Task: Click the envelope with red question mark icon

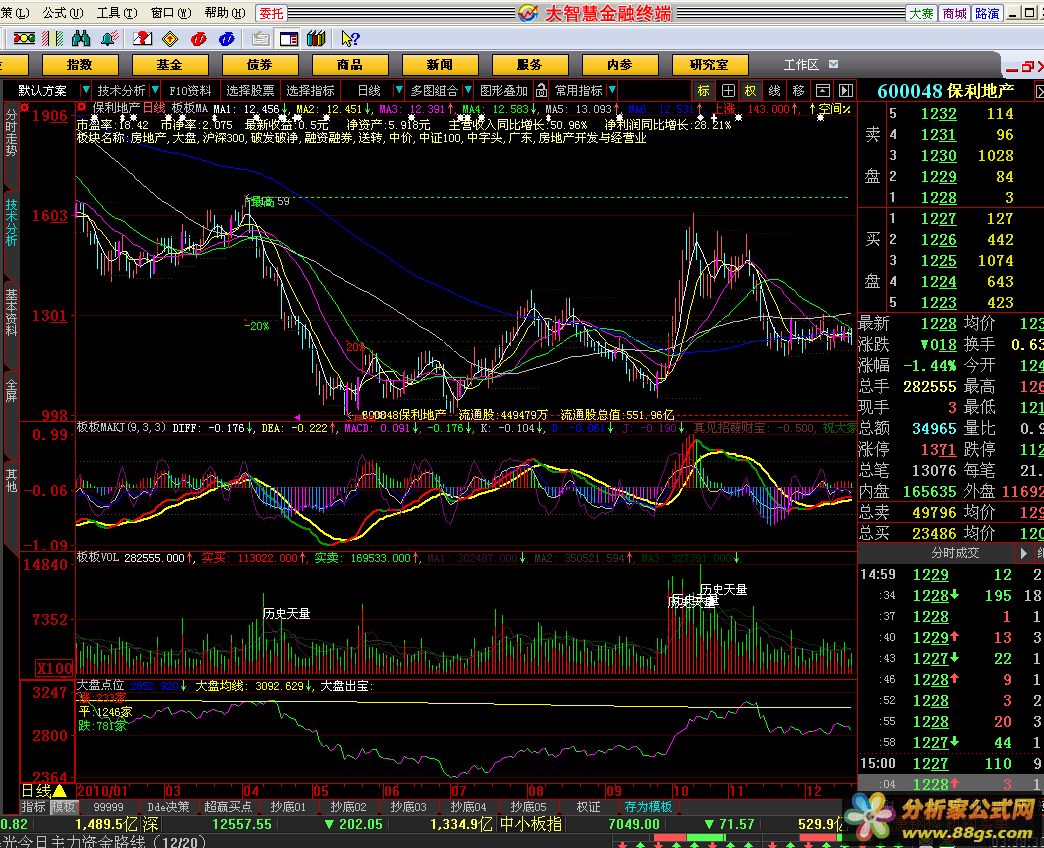Action: [142, 39]
